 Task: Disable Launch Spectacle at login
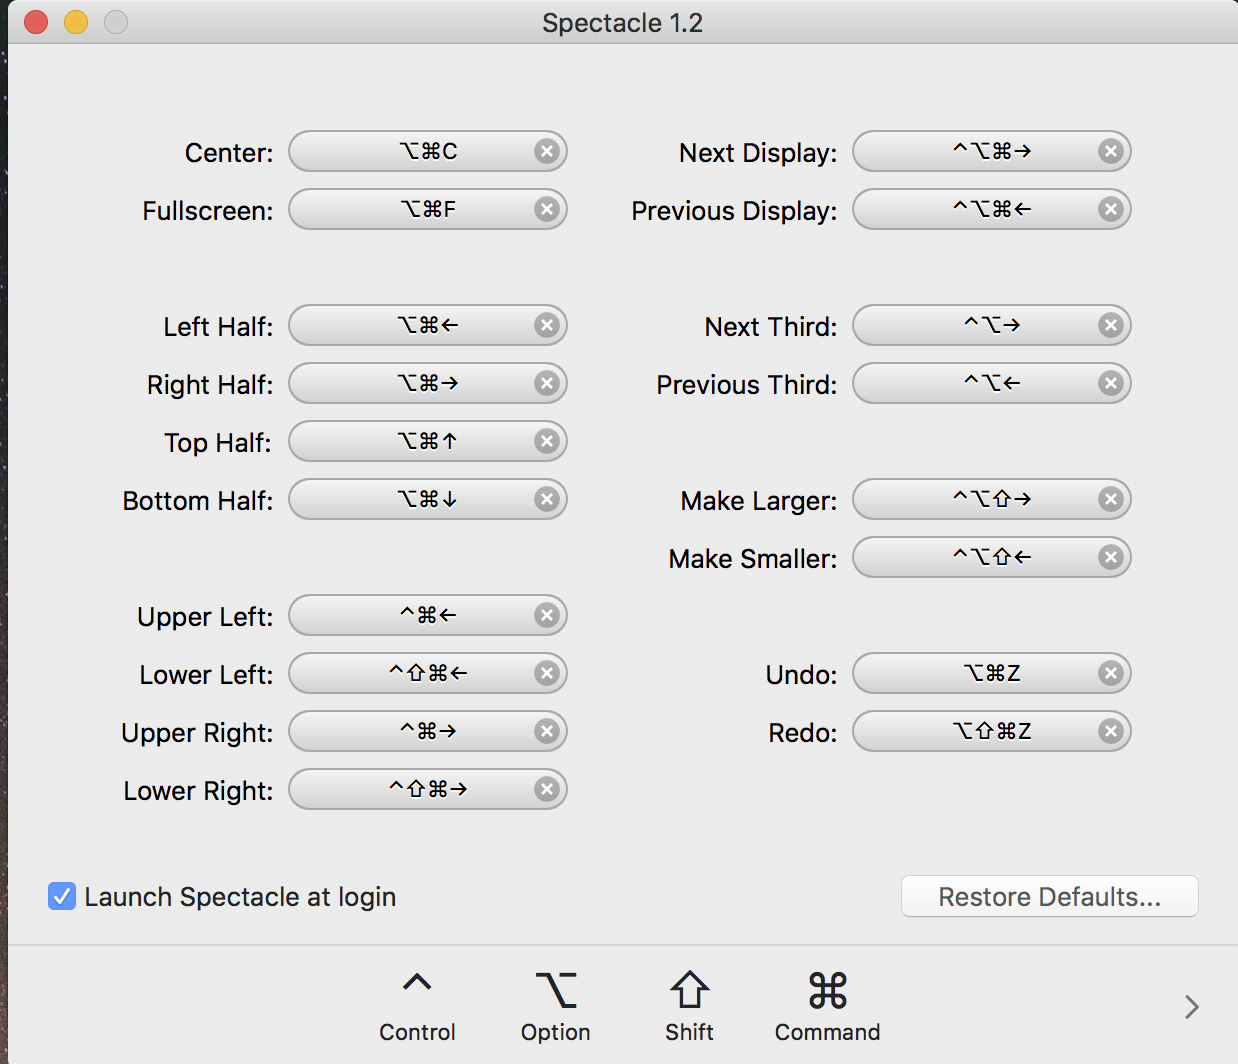(61, 896)
